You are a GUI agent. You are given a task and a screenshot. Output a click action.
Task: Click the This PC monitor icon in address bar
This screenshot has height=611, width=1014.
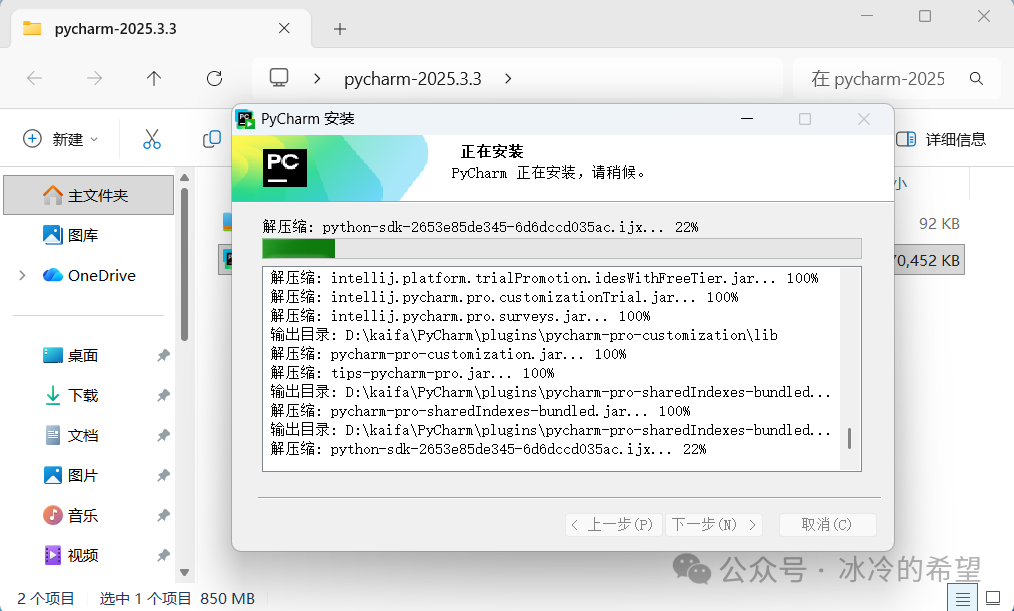[279, 78]
